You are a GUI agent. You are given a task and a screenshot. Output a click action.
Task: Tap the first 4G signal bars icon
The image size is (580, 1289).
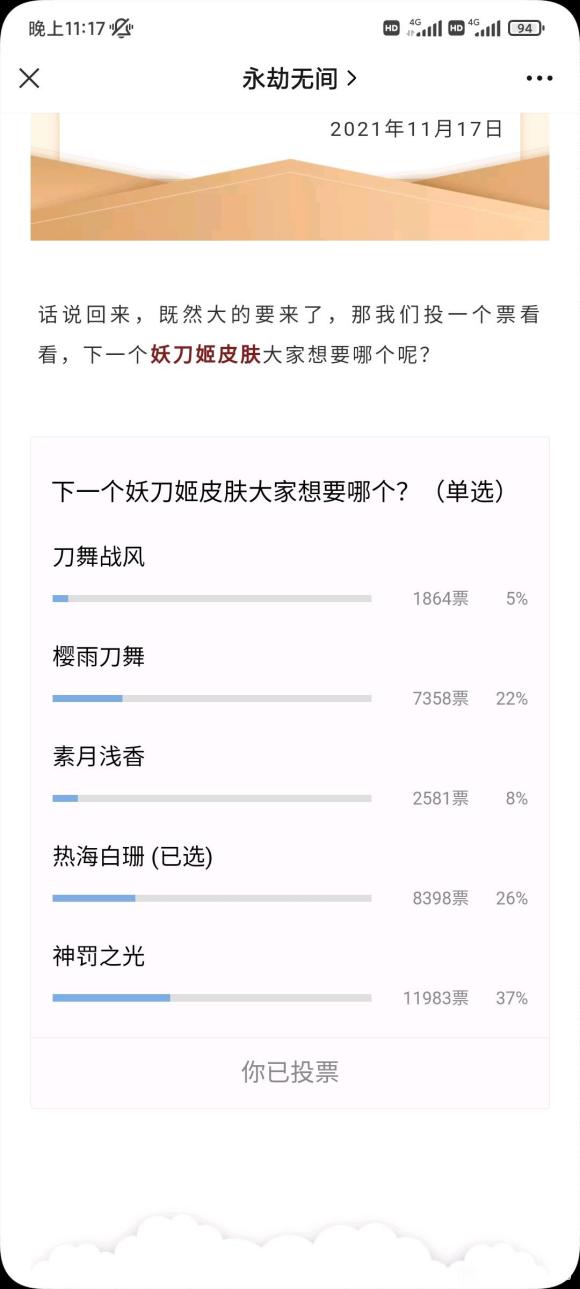(x=424, y=27)
